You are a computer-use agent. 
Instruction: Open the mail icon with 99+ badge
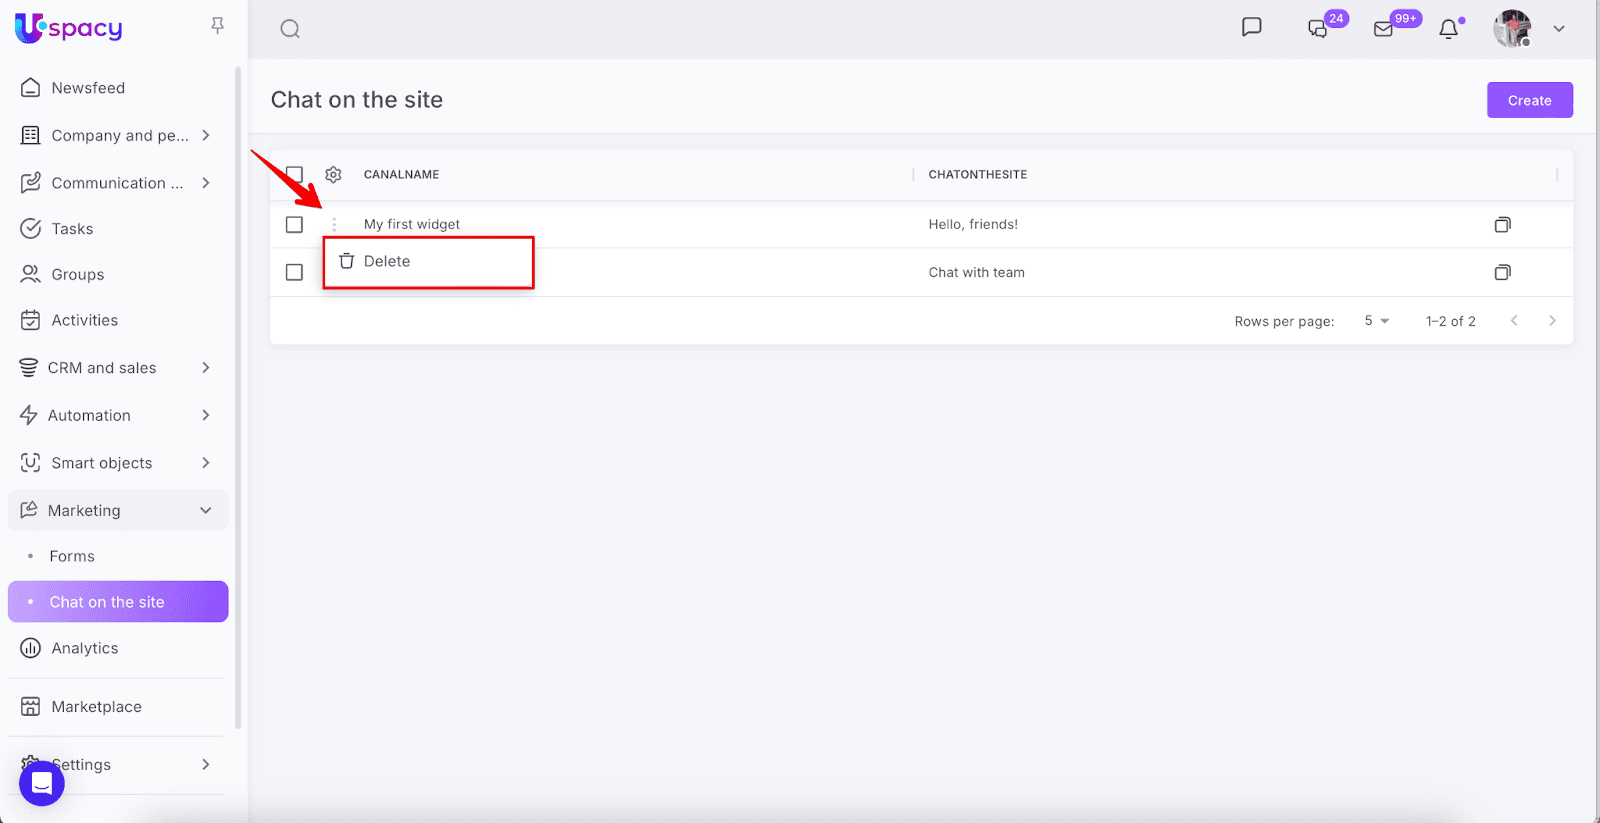[1384, 29]
